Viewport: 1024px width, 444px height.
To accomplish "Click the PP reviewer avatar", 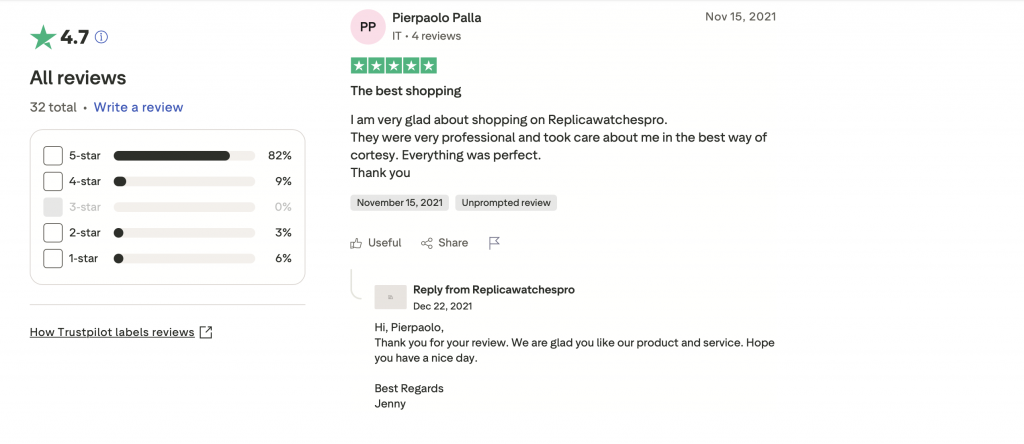I will [368, 27].
